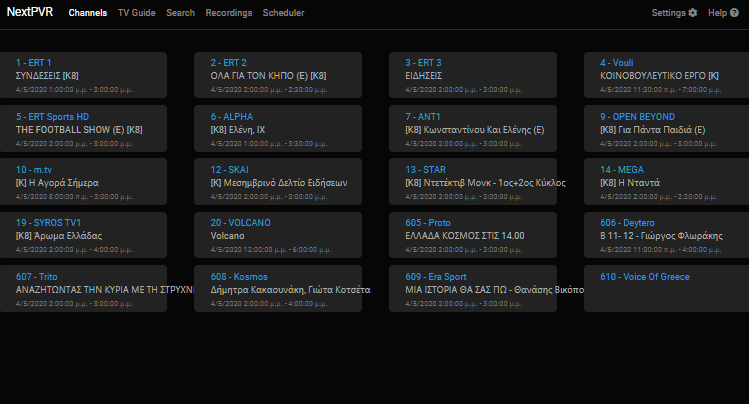Select radio channel 607 - Trito
Viewport: 749px width, 404px height.
tap(37, 276)
